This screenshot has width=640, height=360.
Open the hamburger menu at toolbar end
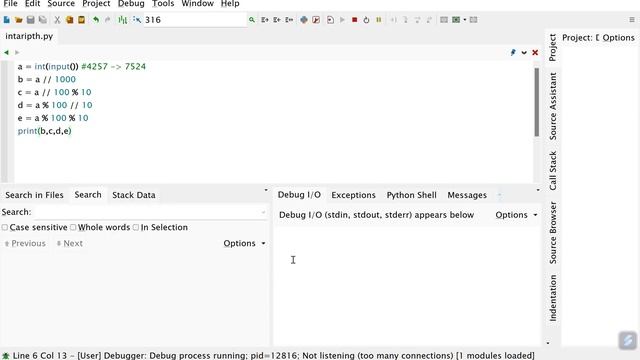[632, 20]
